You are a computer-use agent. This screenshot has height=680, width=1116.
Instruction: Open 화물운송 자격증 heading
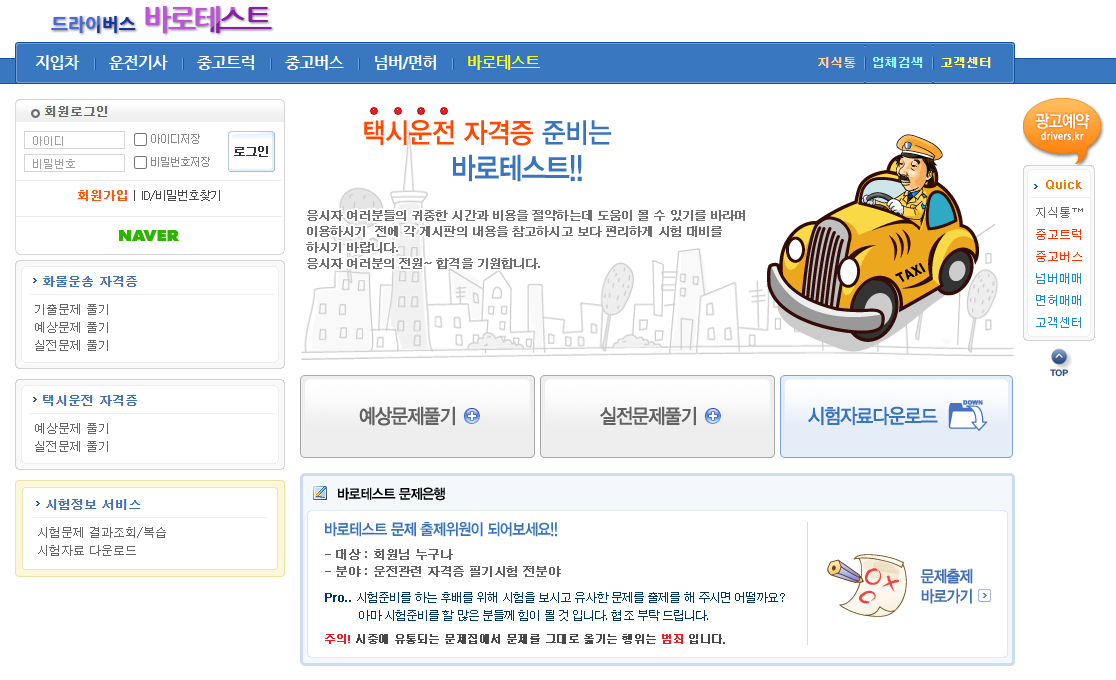89,281
